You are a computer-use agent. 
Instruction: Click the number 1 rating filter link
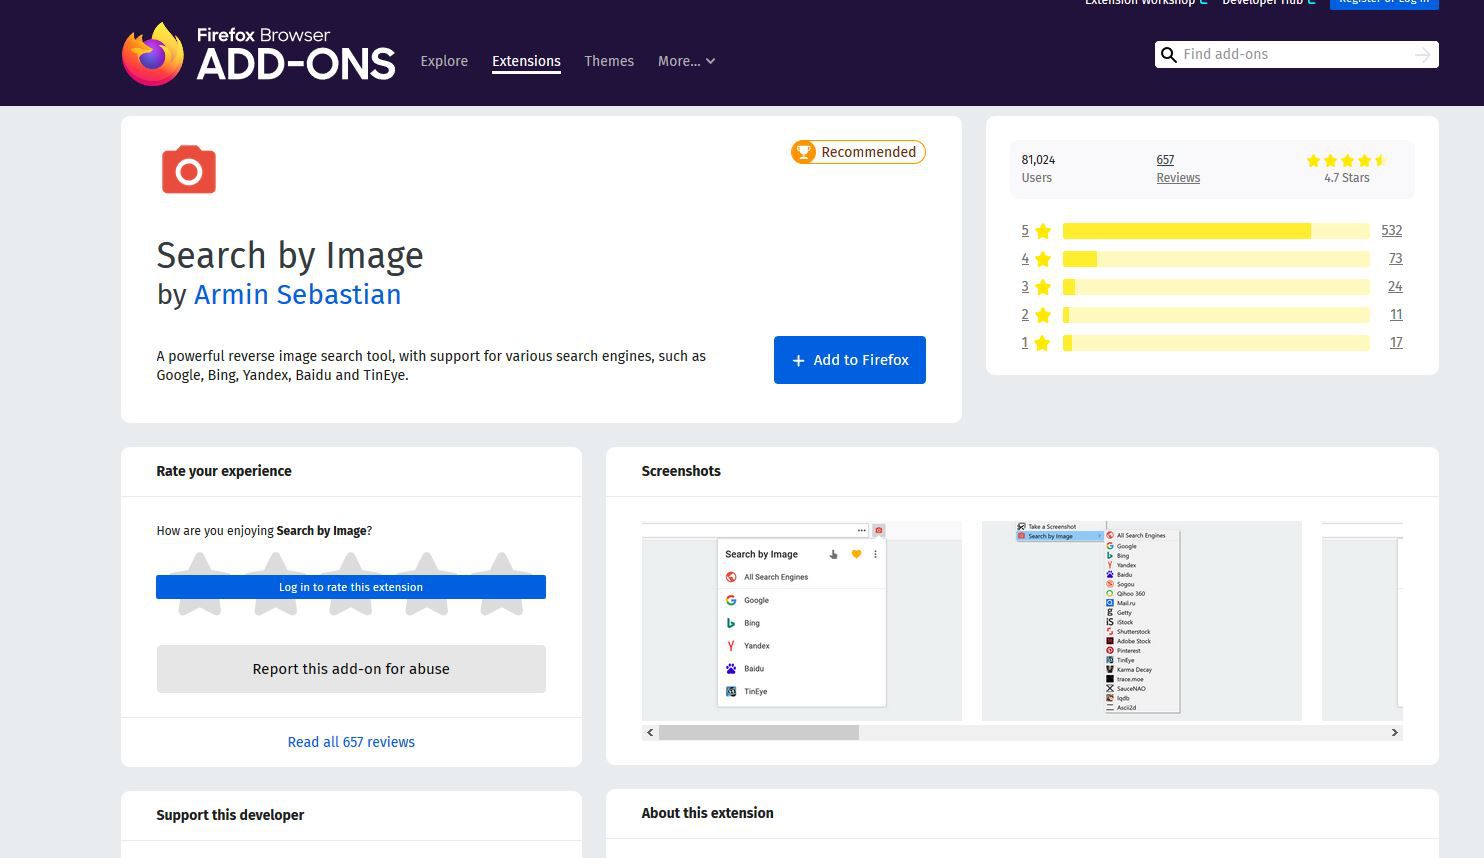(x=1025, y=343)
